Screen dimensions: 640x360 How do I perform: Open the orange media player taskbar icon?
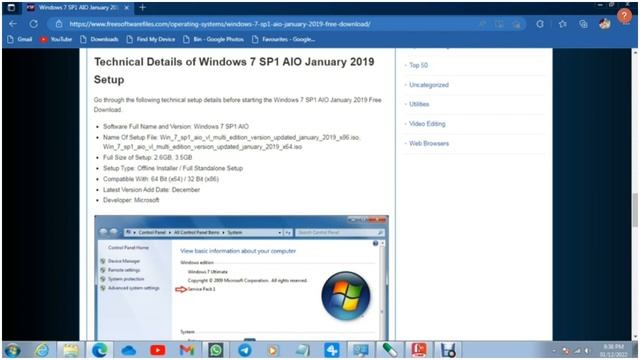point(273,350)
